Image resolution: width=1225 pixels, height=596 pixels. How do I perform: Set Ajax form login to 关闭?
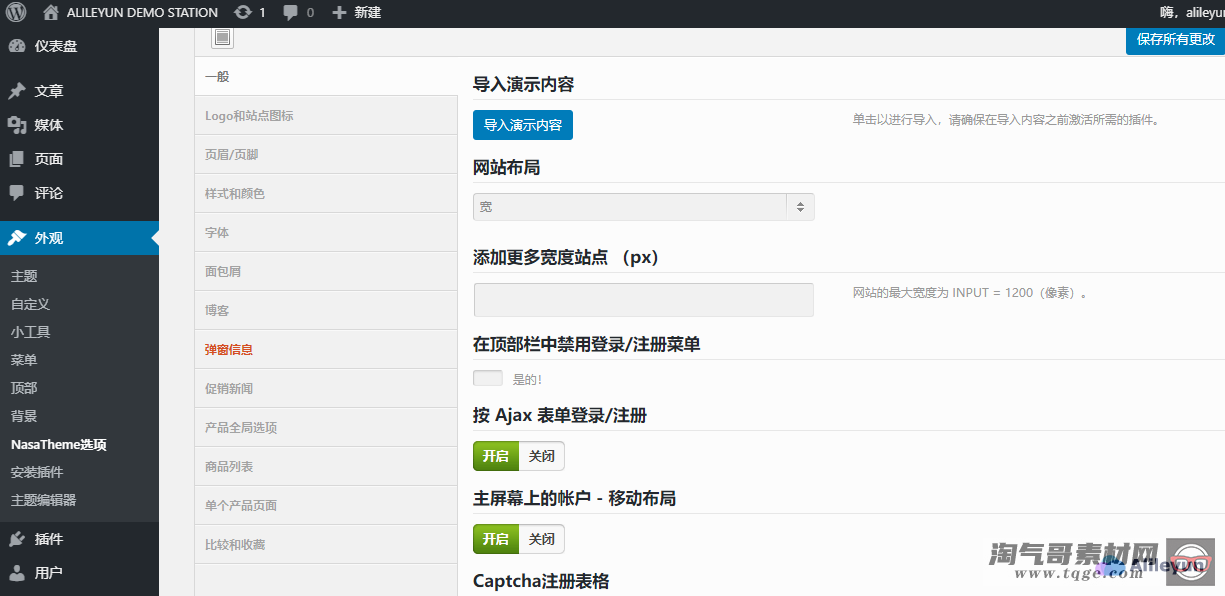coord(541,456)
